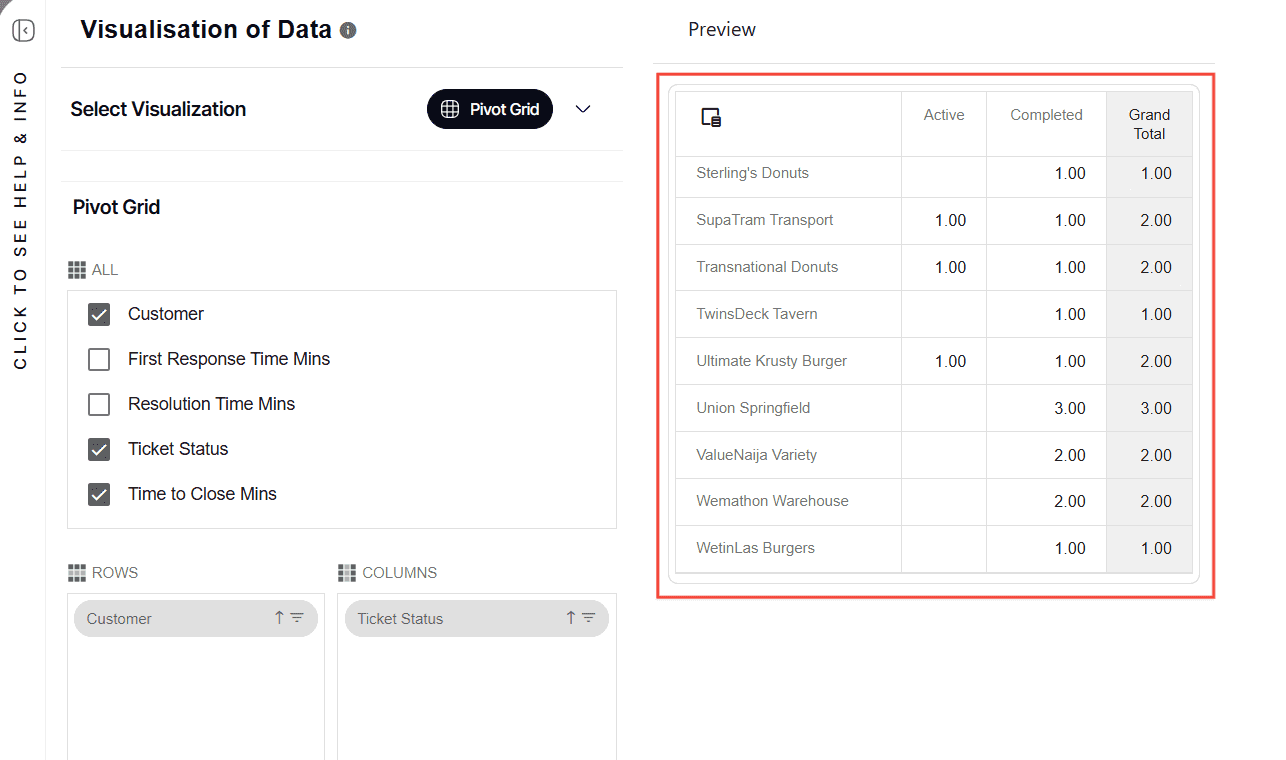
Task: Uncheck the Customer checkbox
Action: [x=99, y=314]
